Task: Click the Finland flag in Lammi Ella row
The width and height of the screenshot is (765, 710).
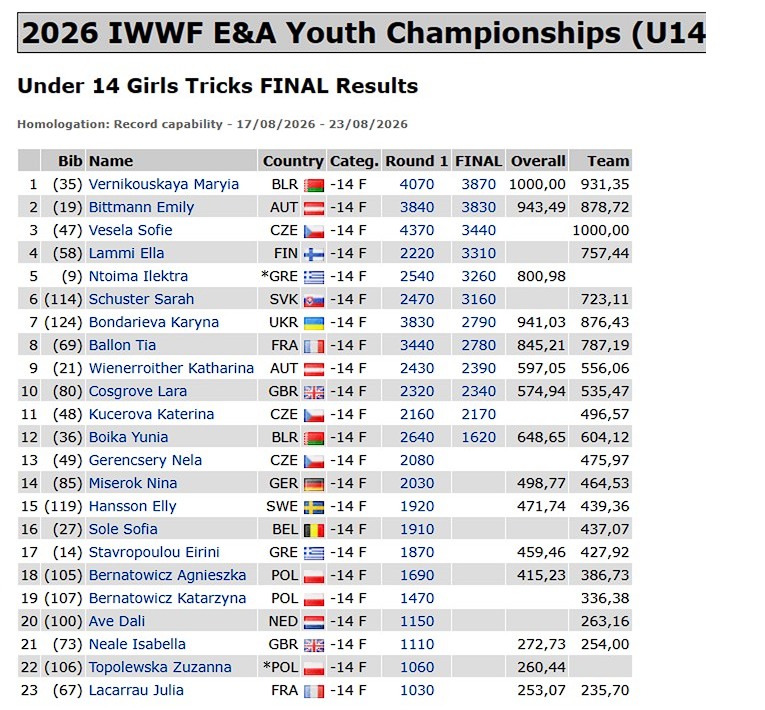Action: [x=314, y=254]
